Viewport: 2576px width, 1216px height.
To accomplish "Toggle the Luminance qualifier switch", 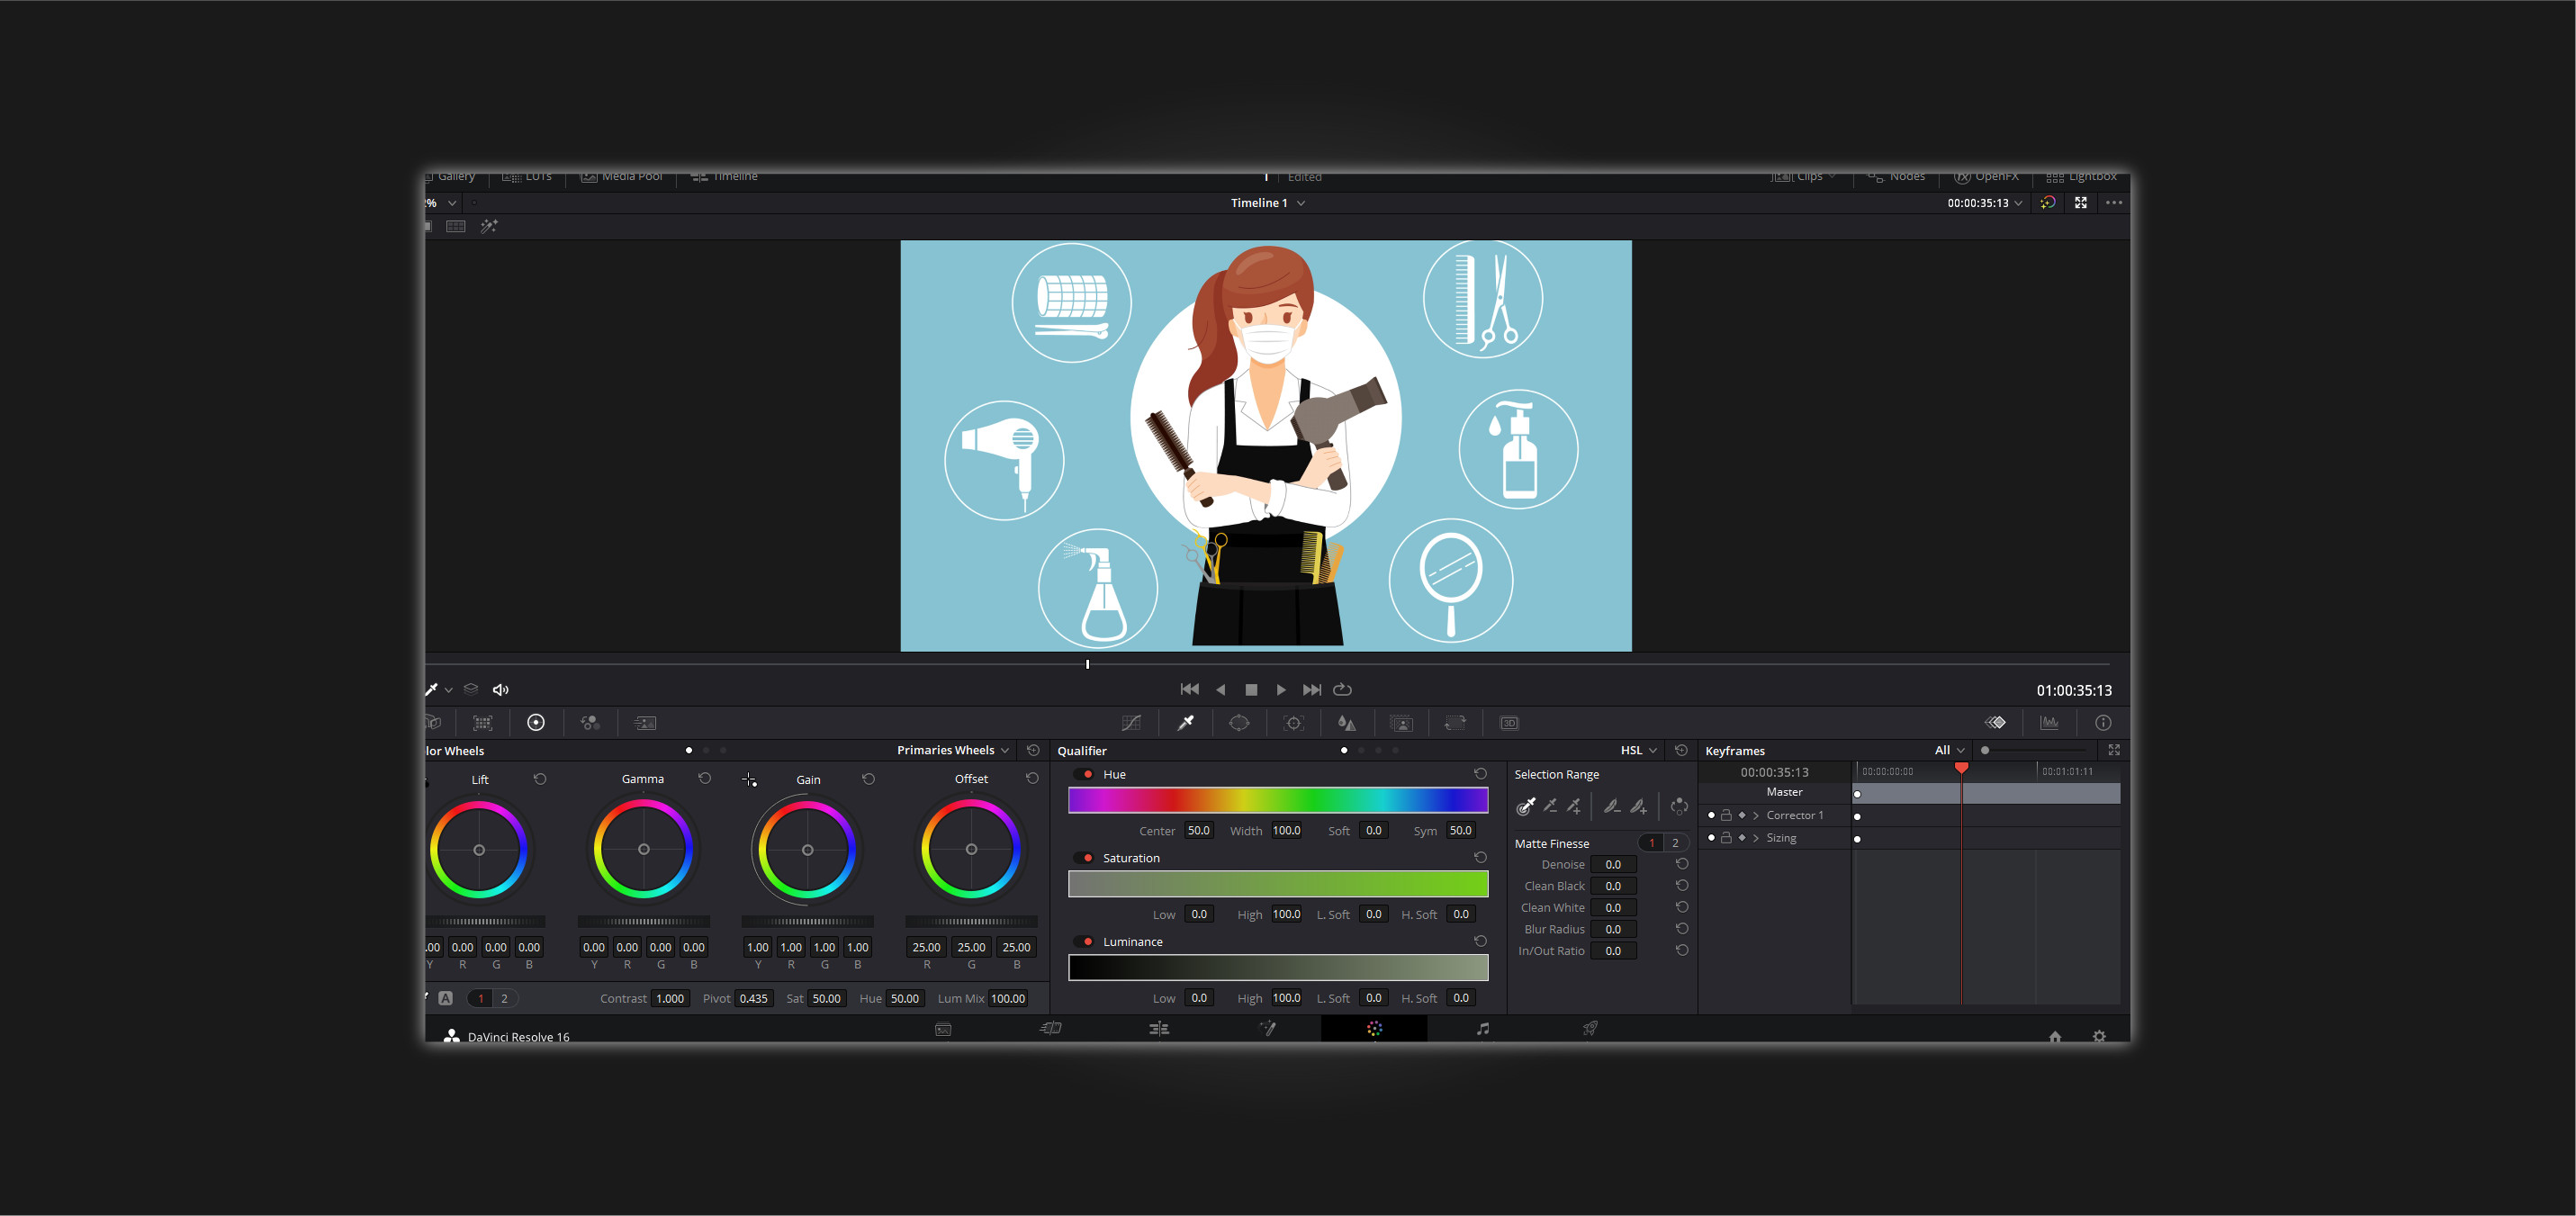I will click(x=1086, y=942).
